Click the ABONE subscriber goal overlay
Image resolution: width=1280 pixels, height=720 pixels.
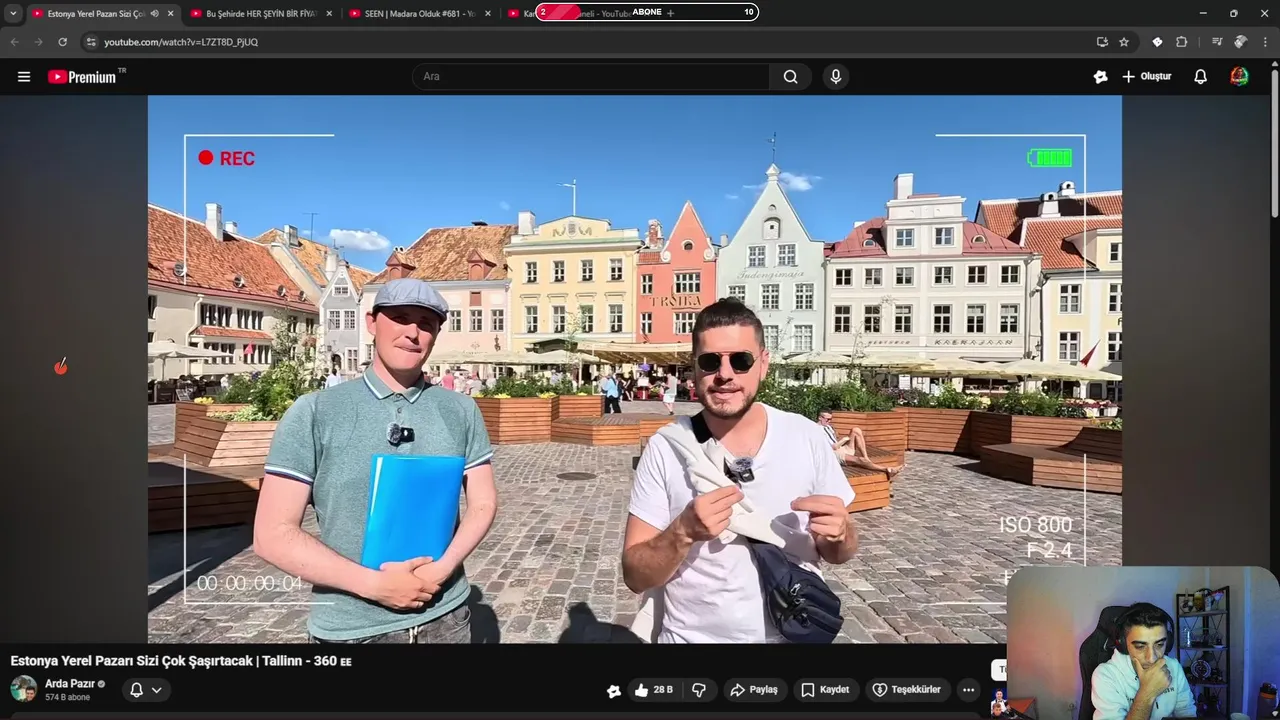click(x=647, y=12)
